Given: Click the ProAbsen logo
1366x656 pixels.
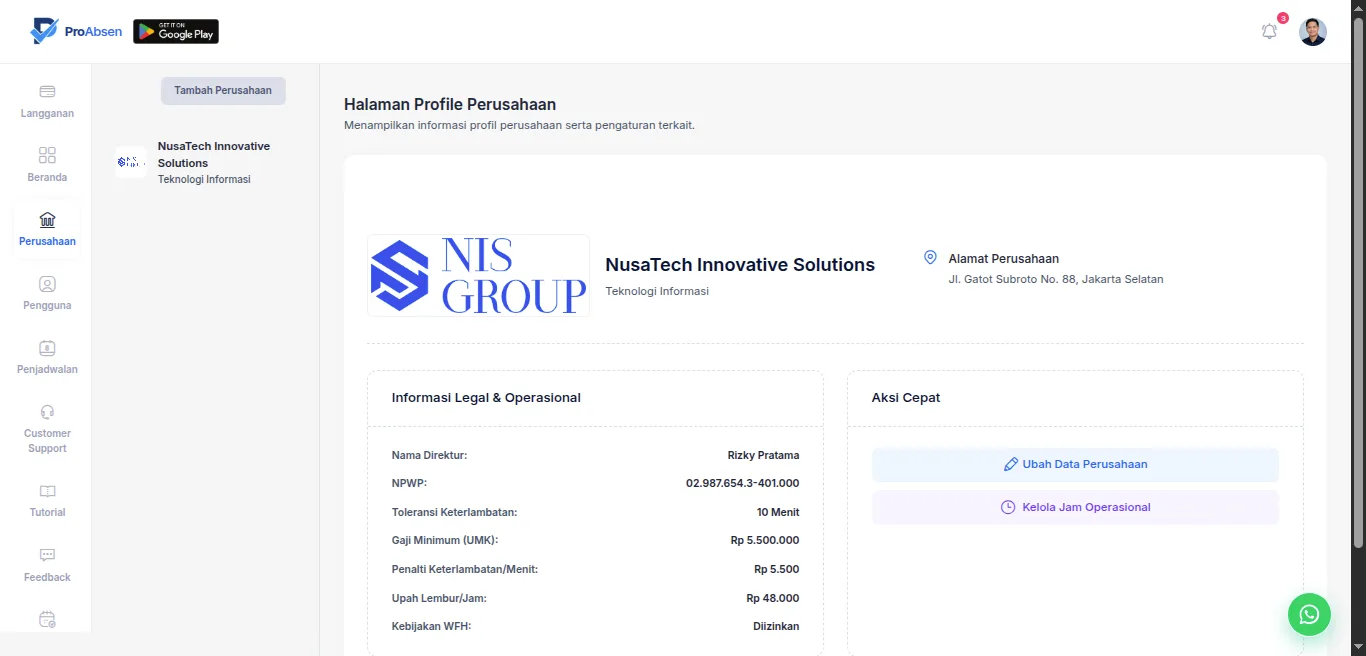Looking at the screenshot, I should point(76,31).
